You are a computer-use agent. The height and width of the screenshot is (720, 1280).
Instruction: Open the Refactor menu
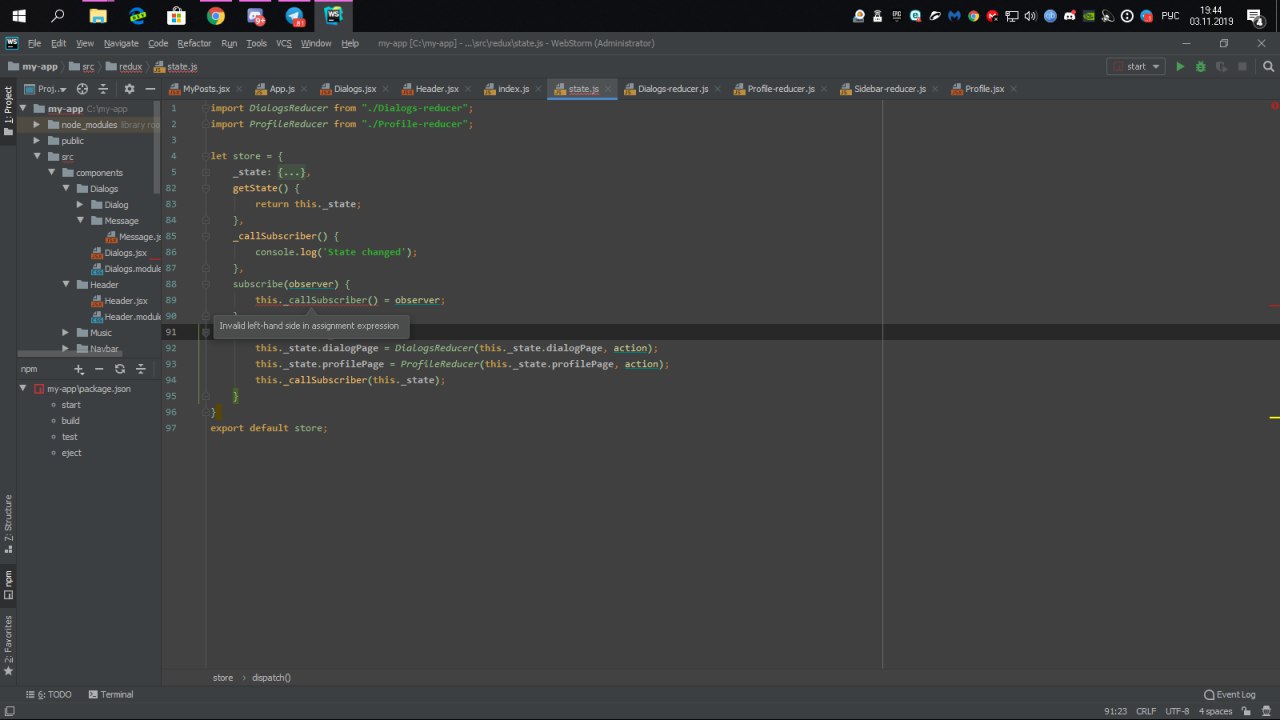point(194,43)
